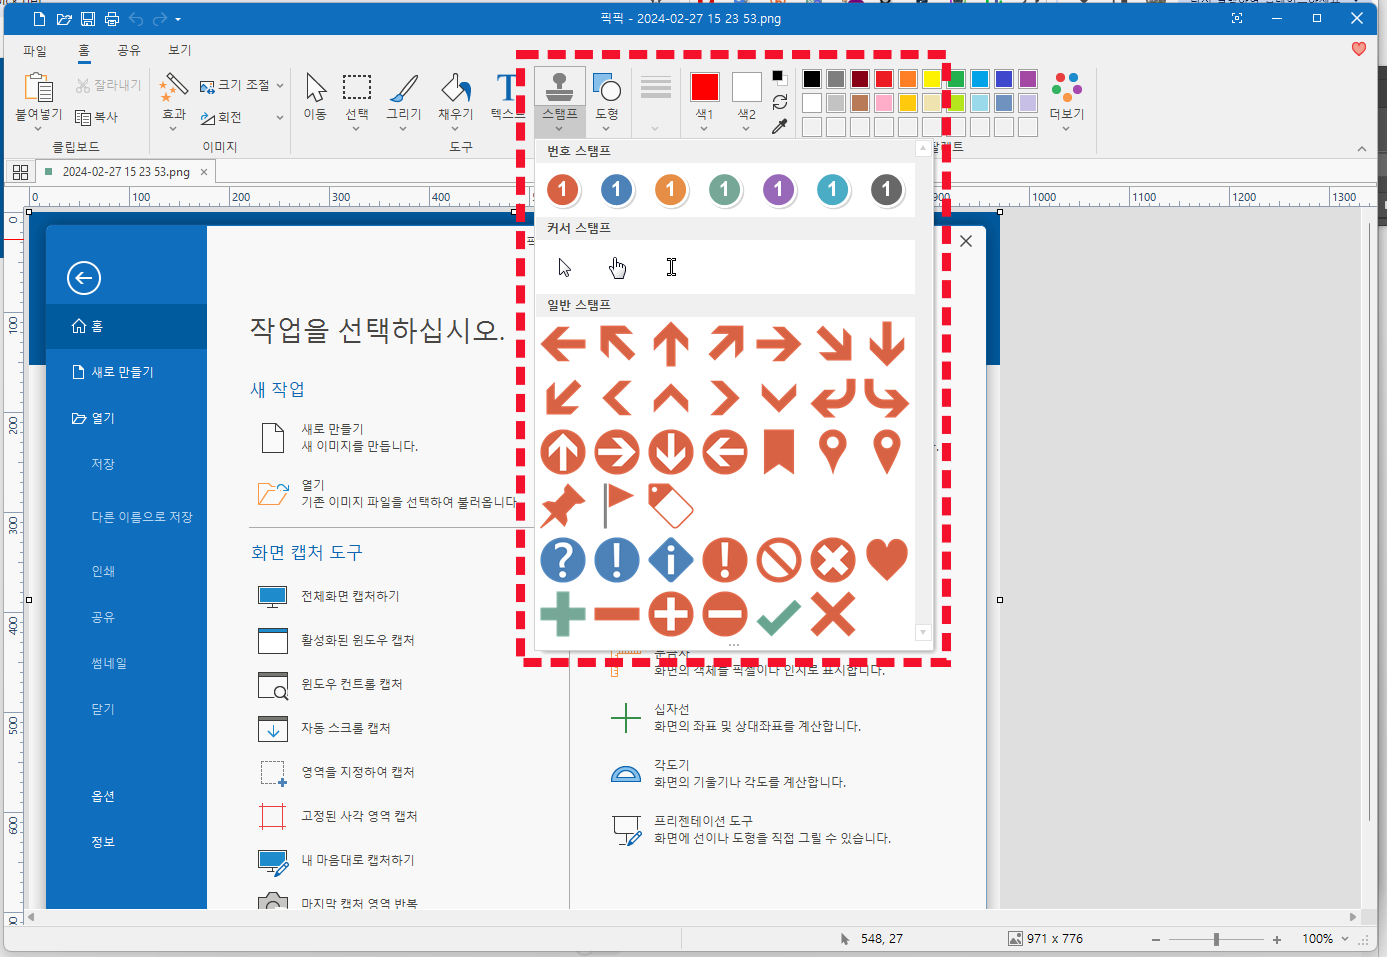Open 더보기 for more colors

(1067, 101)
